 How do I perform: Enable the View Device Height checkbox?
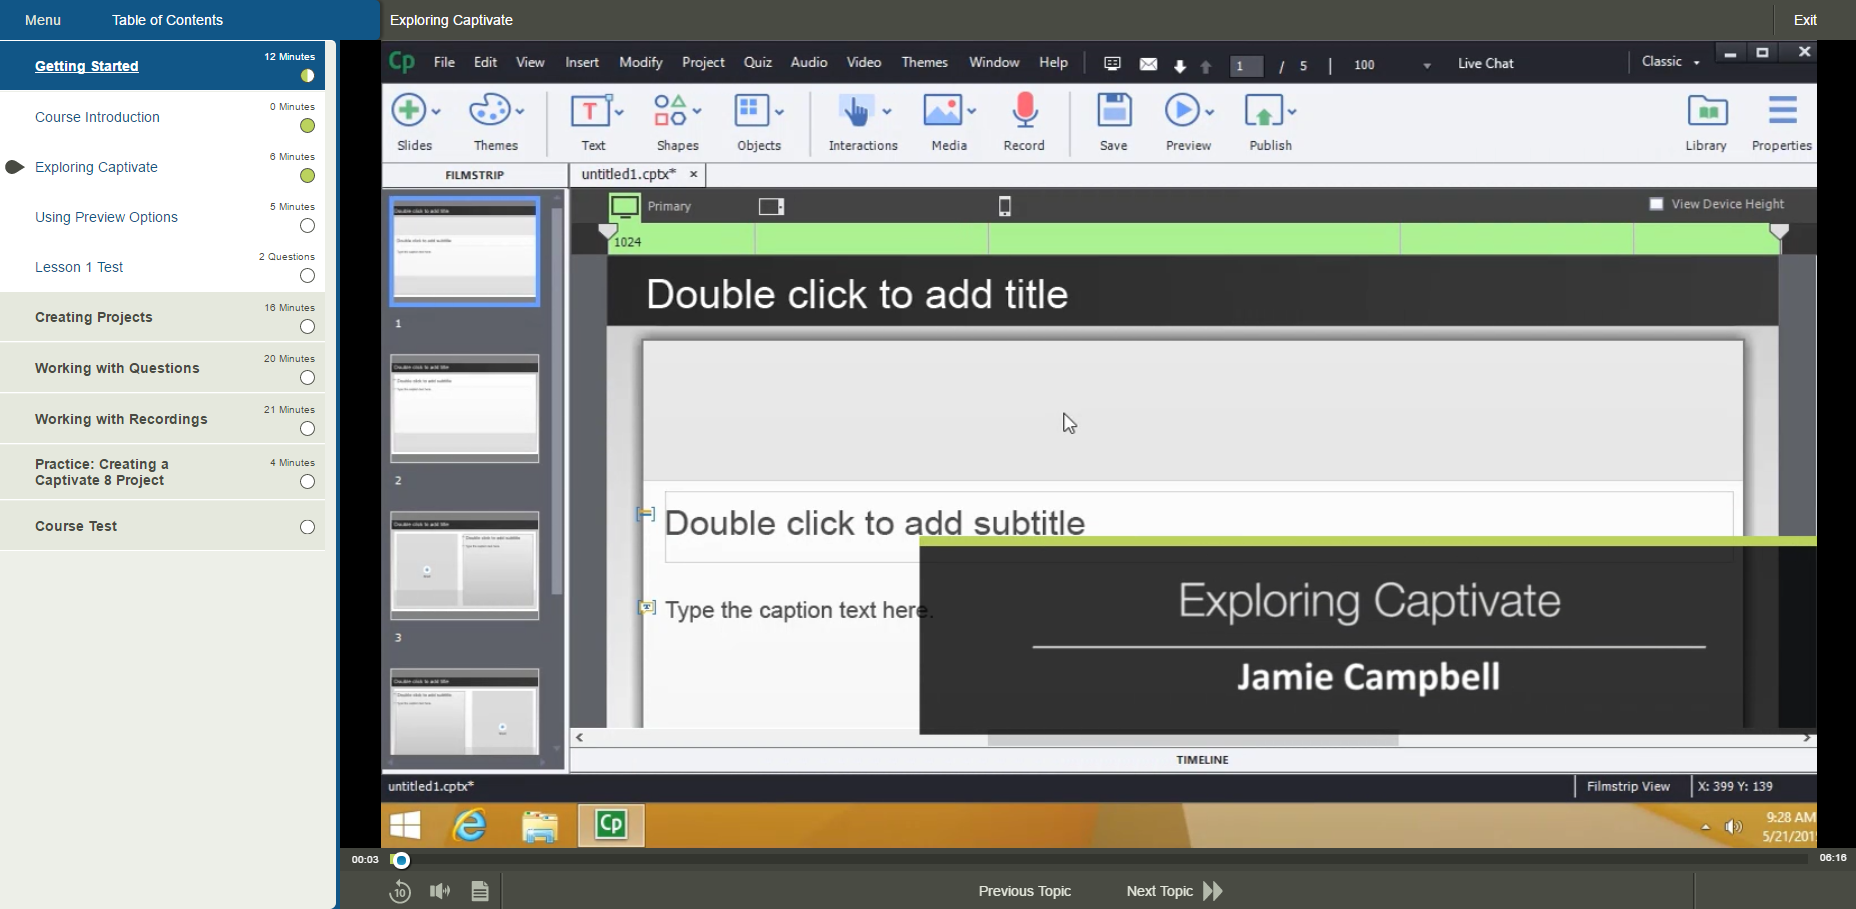pos(1656,204)
